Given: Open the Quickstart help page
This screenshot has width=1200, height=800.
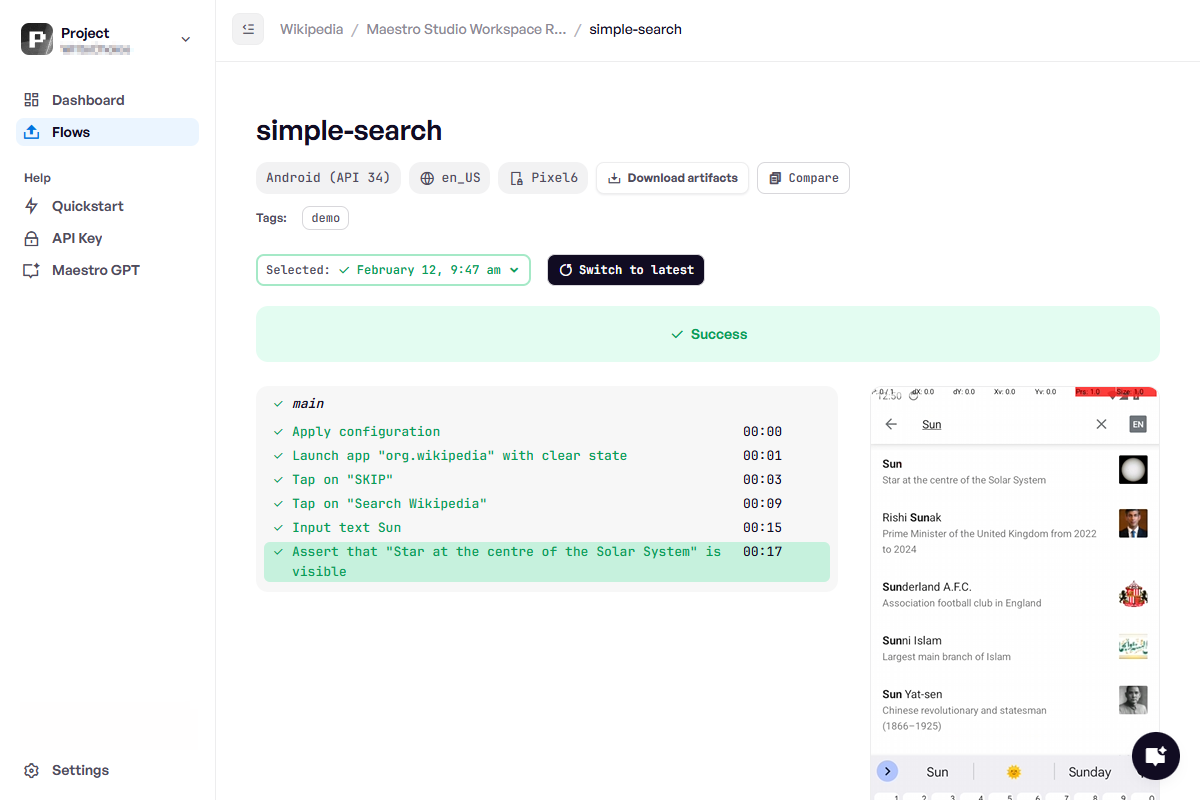Looking at the screenshot, I should 88,206.
